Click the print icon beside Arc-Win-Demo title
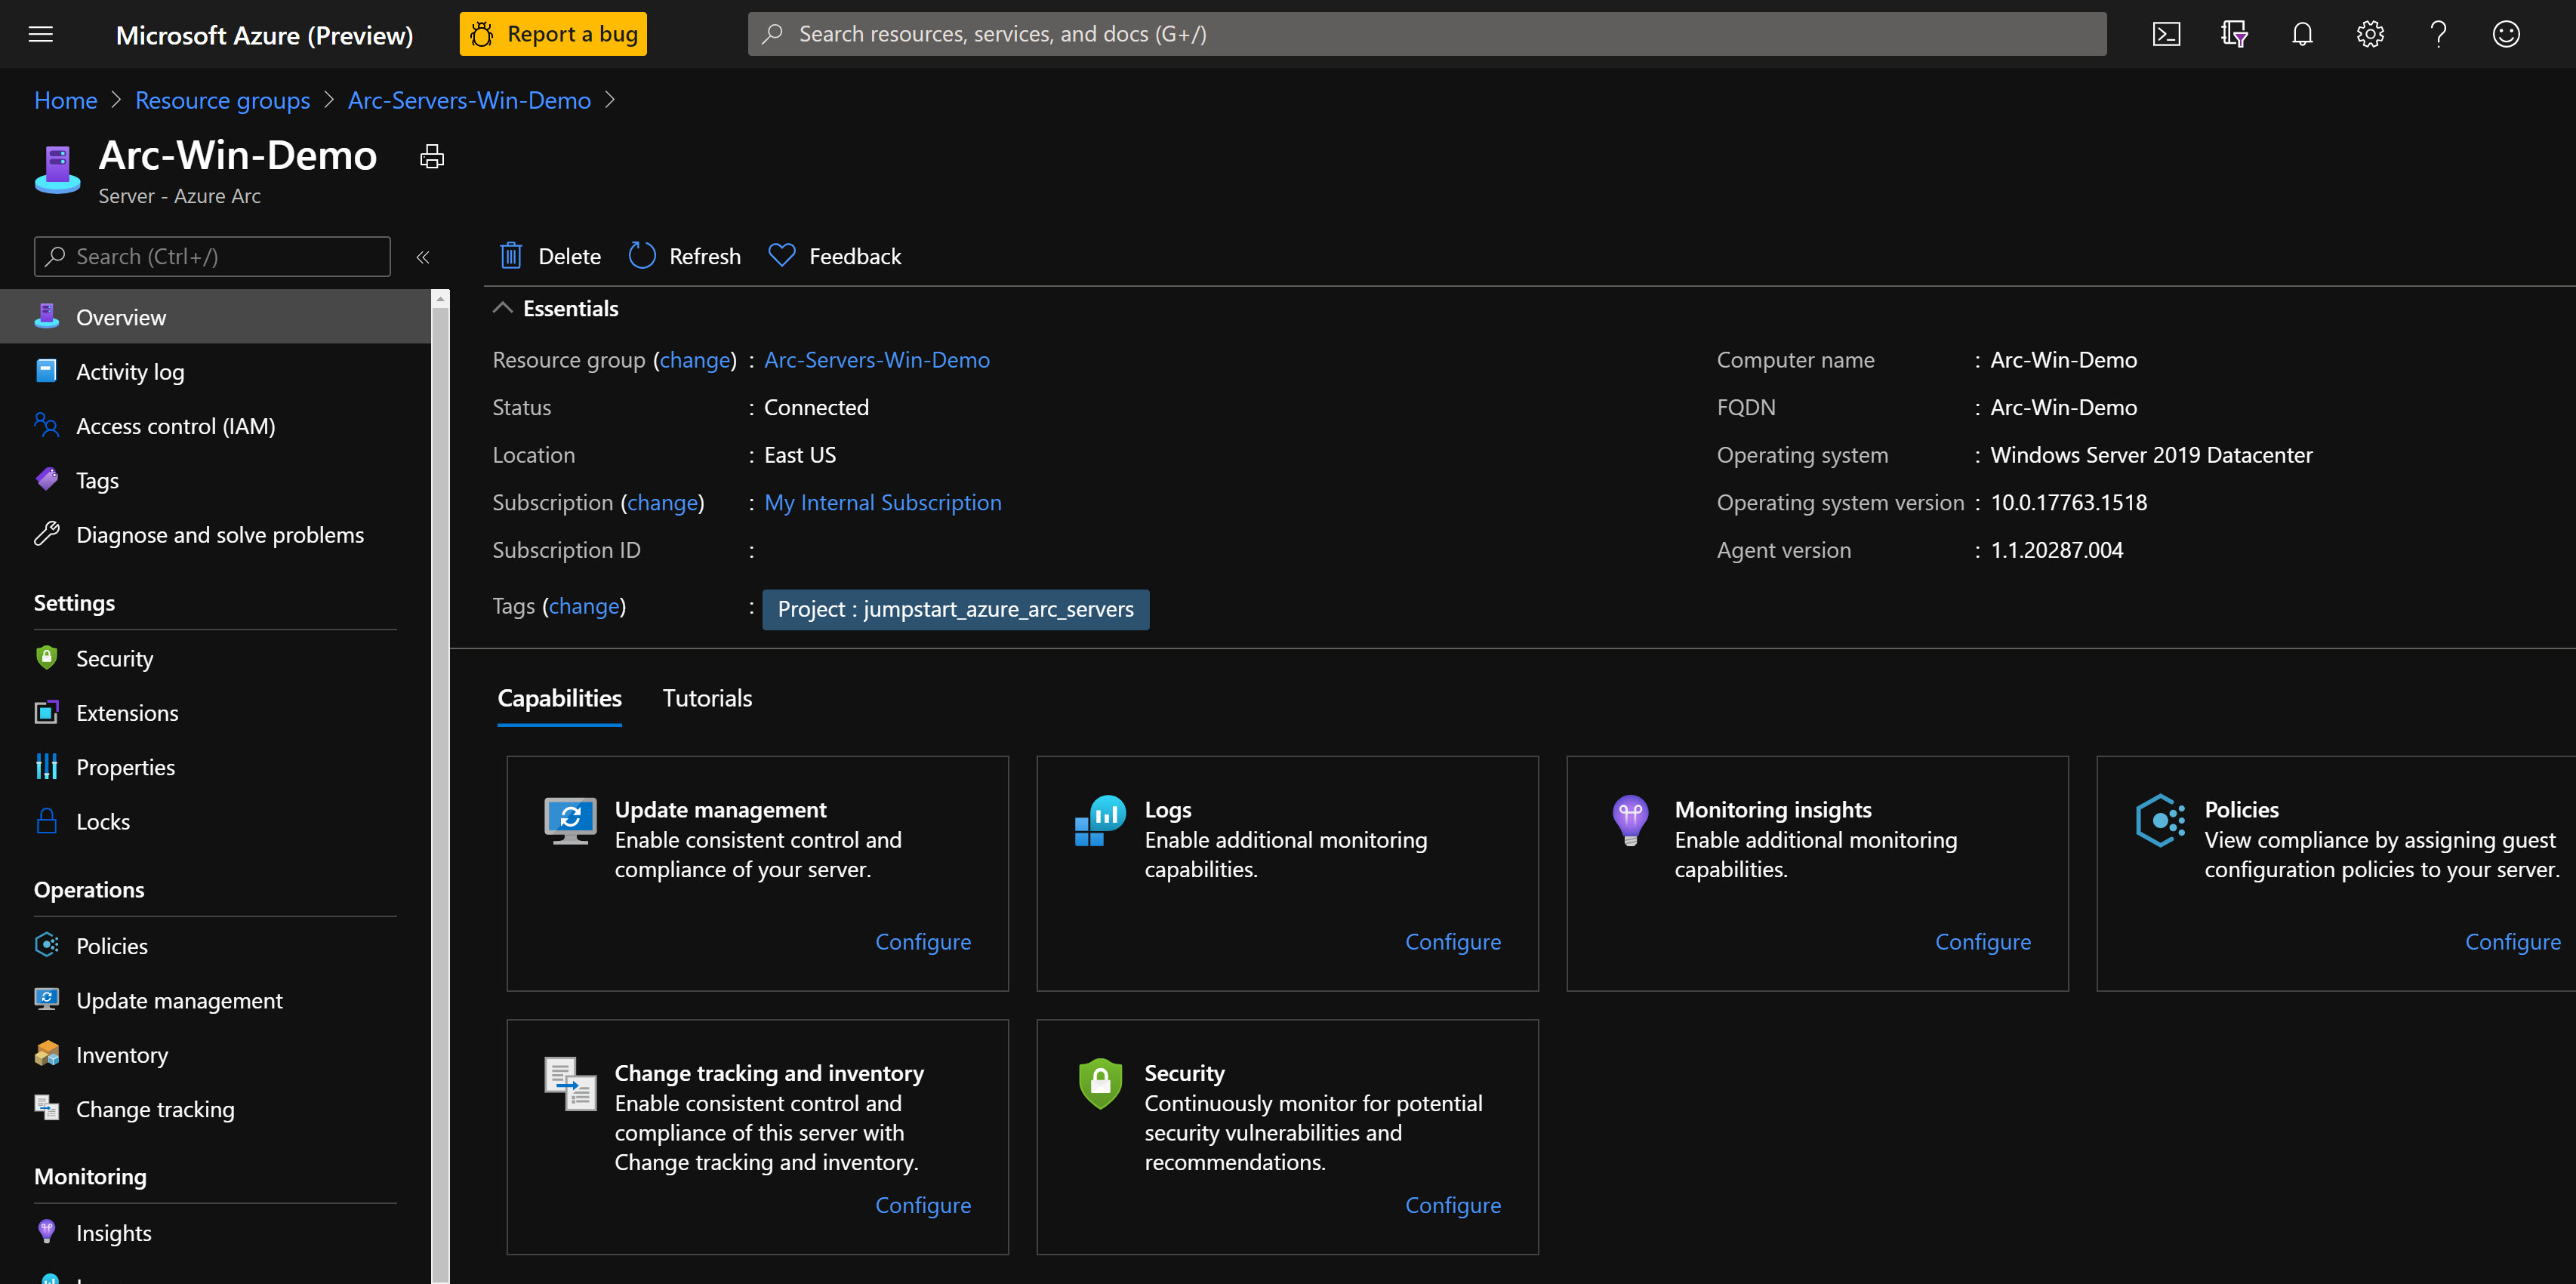Image resolution: width=2576 pixels, height=1284 pixels. pos(432,157)
